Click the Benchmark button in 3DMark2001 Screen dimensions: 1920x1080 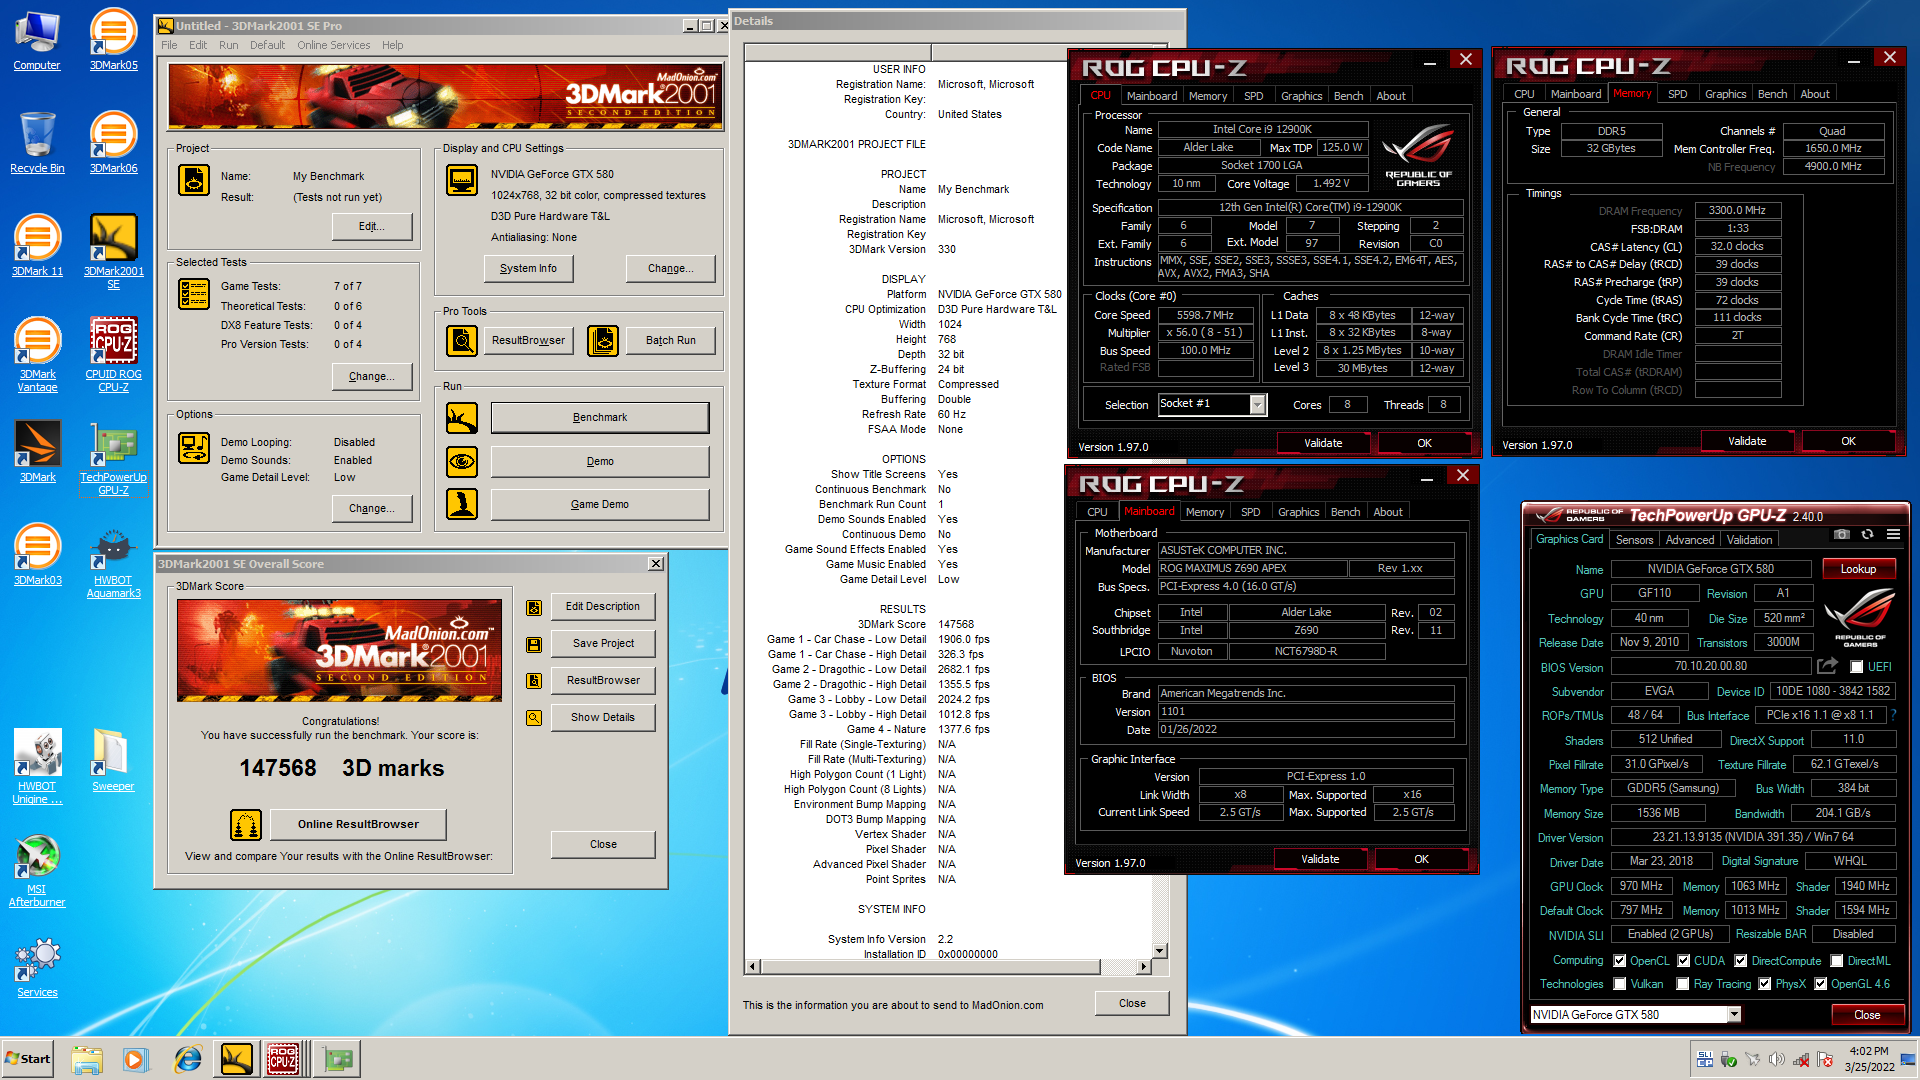(600, 418)
